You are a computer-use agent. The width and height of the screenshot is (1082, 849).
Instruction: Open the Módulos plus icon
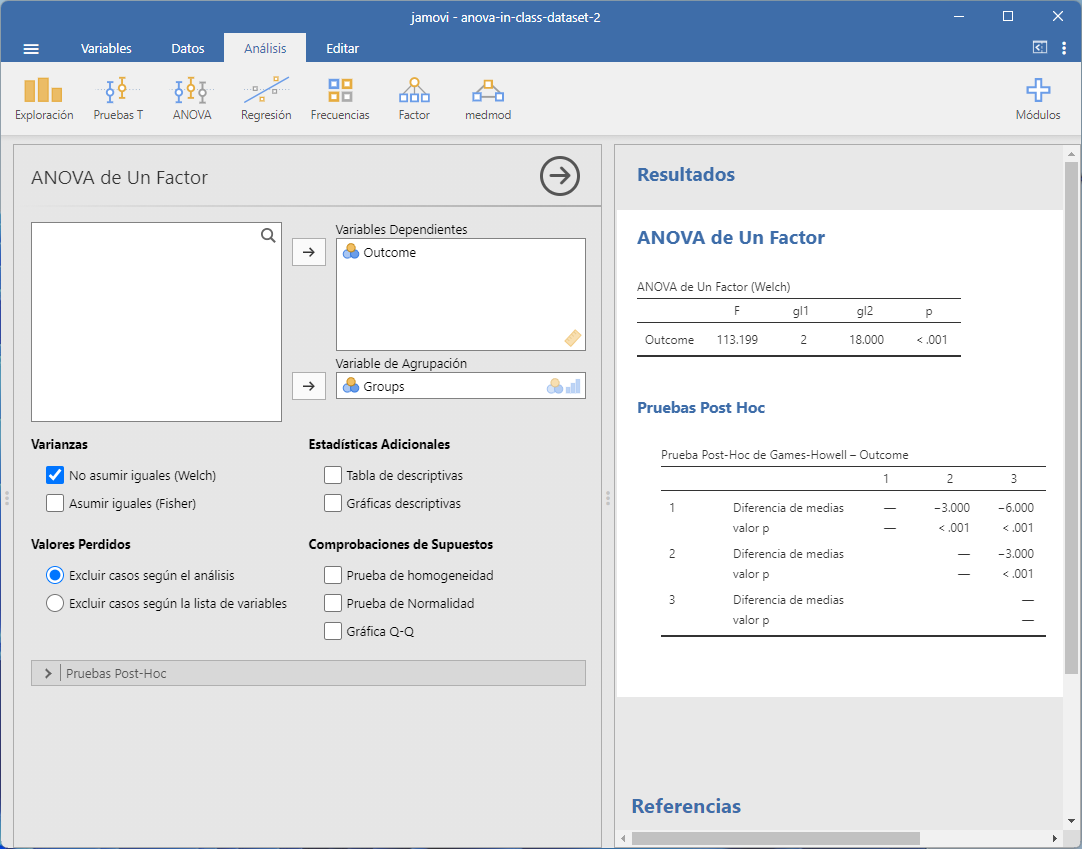point(1038,99)
